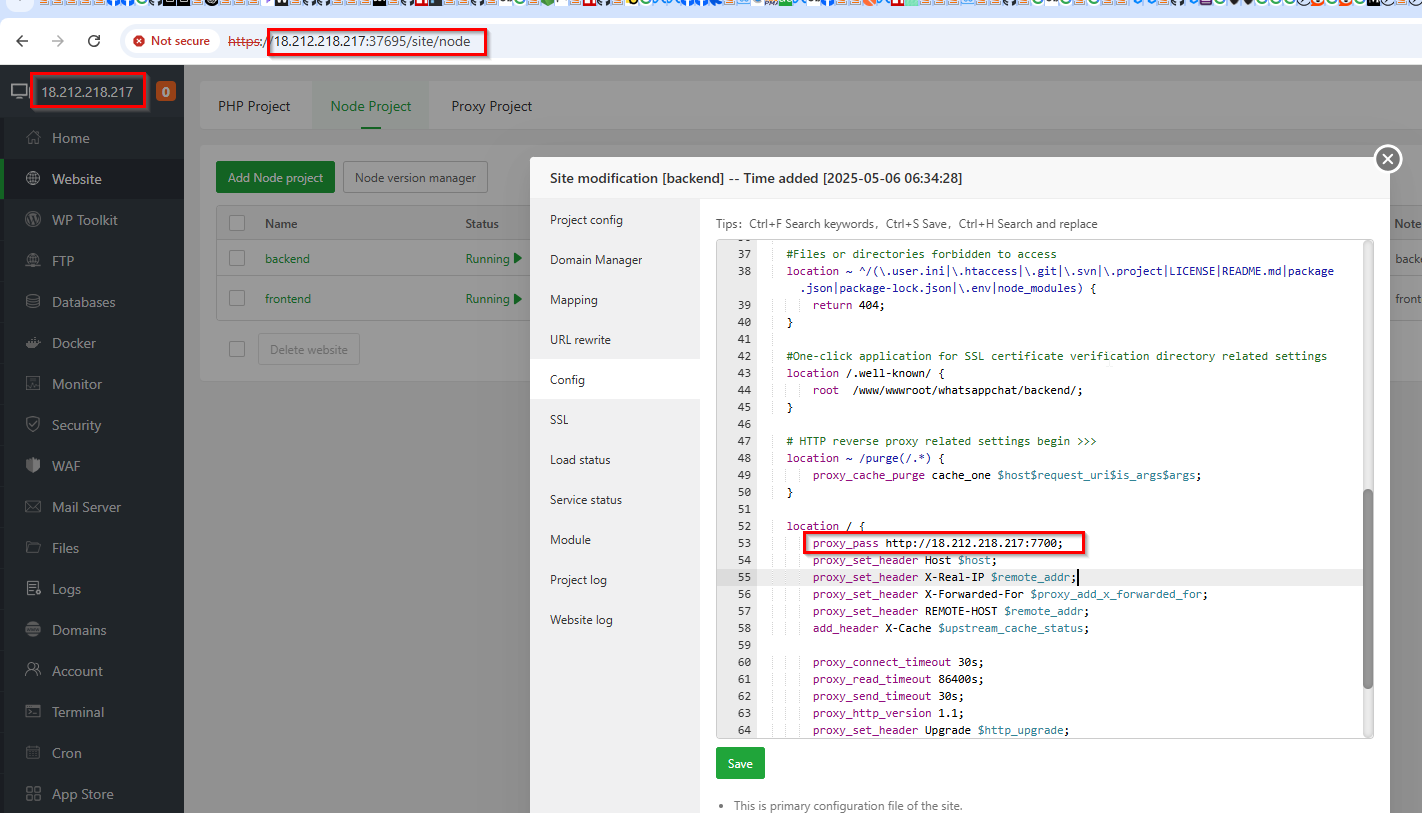Toggle the select-all checkbox in table header

coord(237,223)
